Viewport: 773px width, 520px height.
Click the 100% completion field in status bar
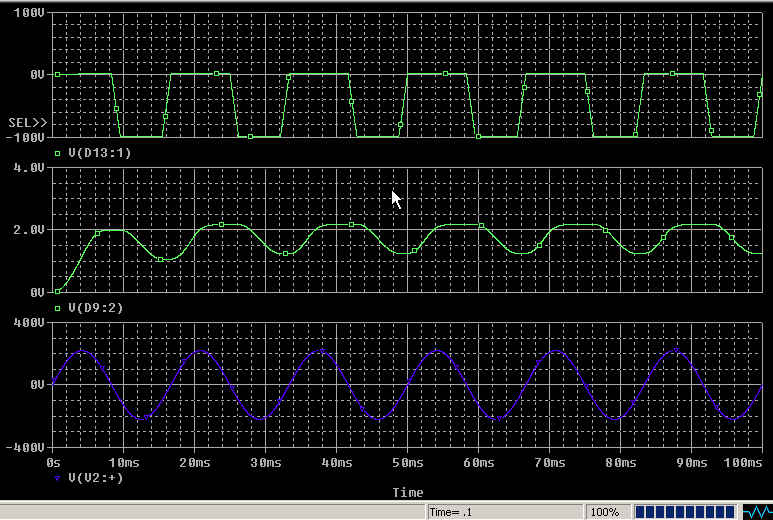[x=603, y=511]
